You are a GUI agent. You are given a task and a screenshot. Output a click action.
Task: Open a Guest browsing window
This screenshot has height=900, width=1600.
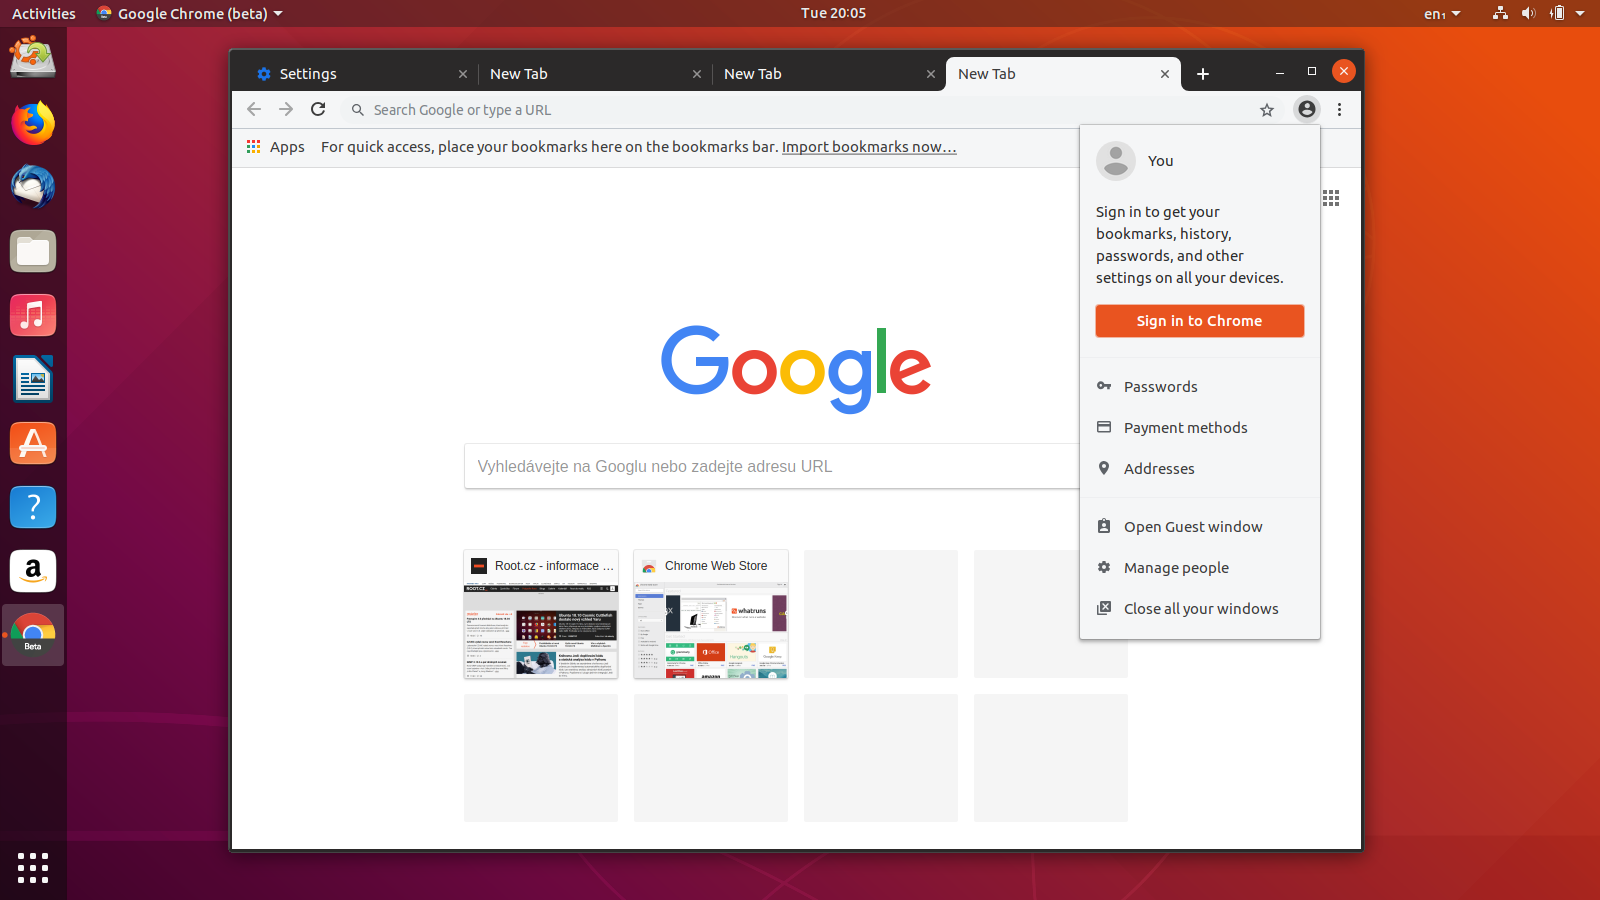1192,526
